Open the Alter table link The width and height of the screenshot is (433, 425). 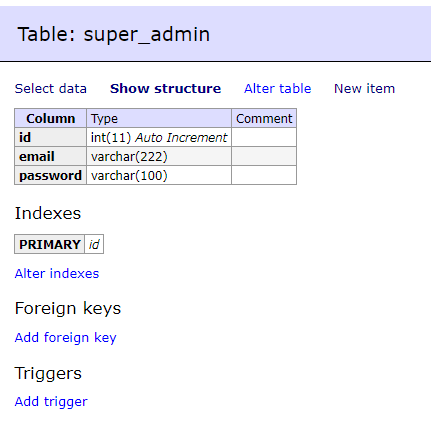click(277, 89)
